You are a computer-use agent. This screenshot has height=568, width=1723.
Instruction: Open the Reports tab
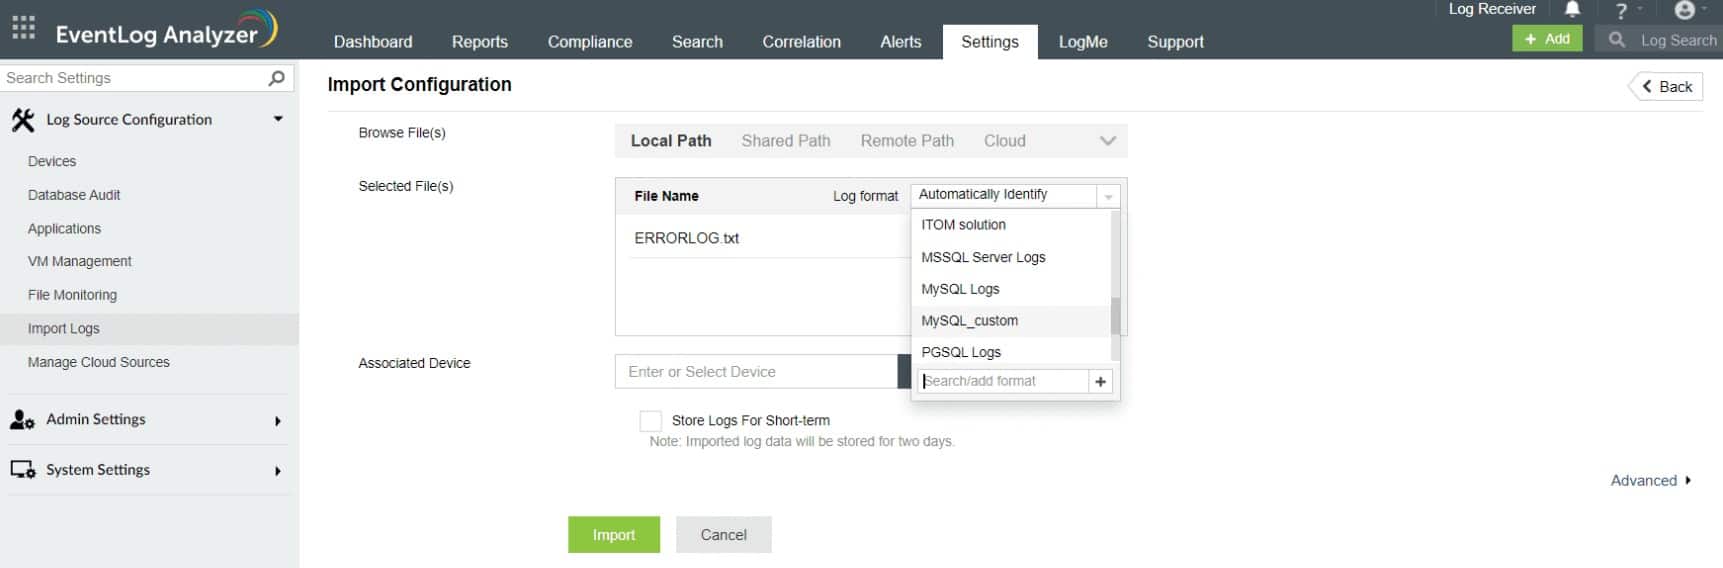[x=480, y=42]
